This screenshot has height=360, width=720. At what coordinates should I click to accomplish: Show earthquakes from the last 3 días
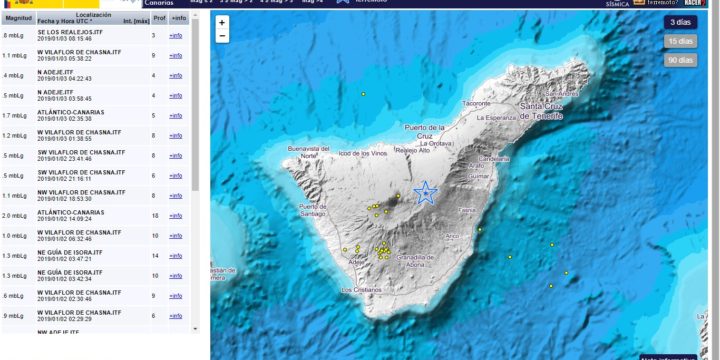point(681,22)
